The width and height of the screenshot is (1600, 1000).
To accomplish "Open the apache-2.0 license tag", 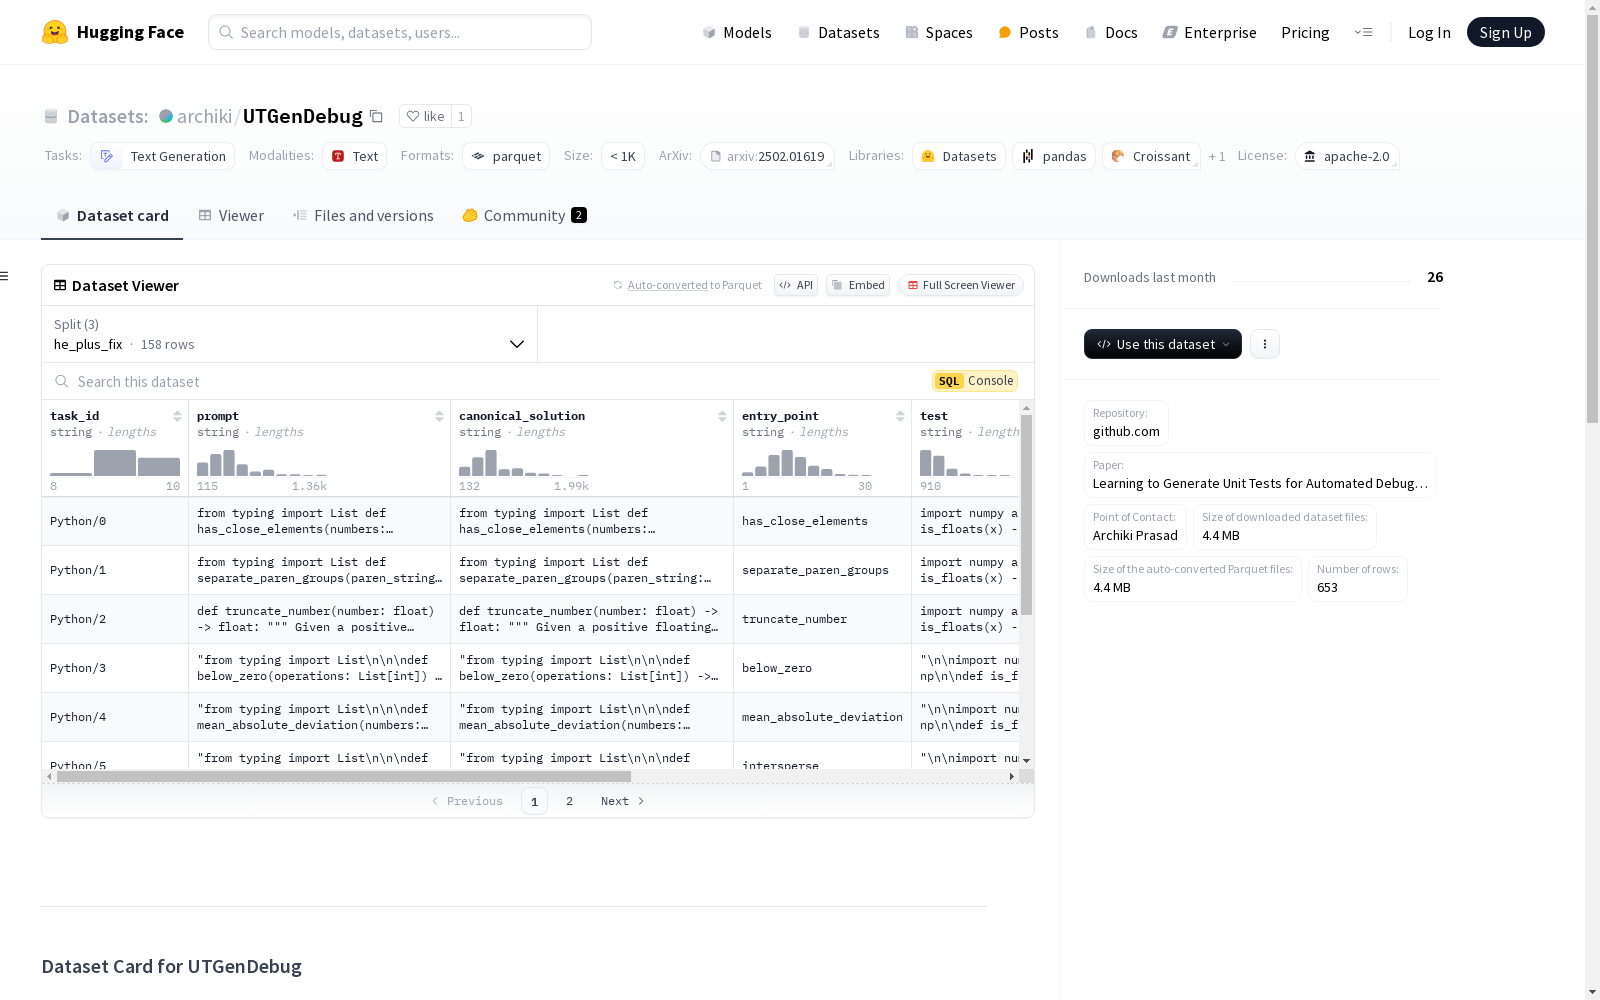I will (x=1347, y=156).
